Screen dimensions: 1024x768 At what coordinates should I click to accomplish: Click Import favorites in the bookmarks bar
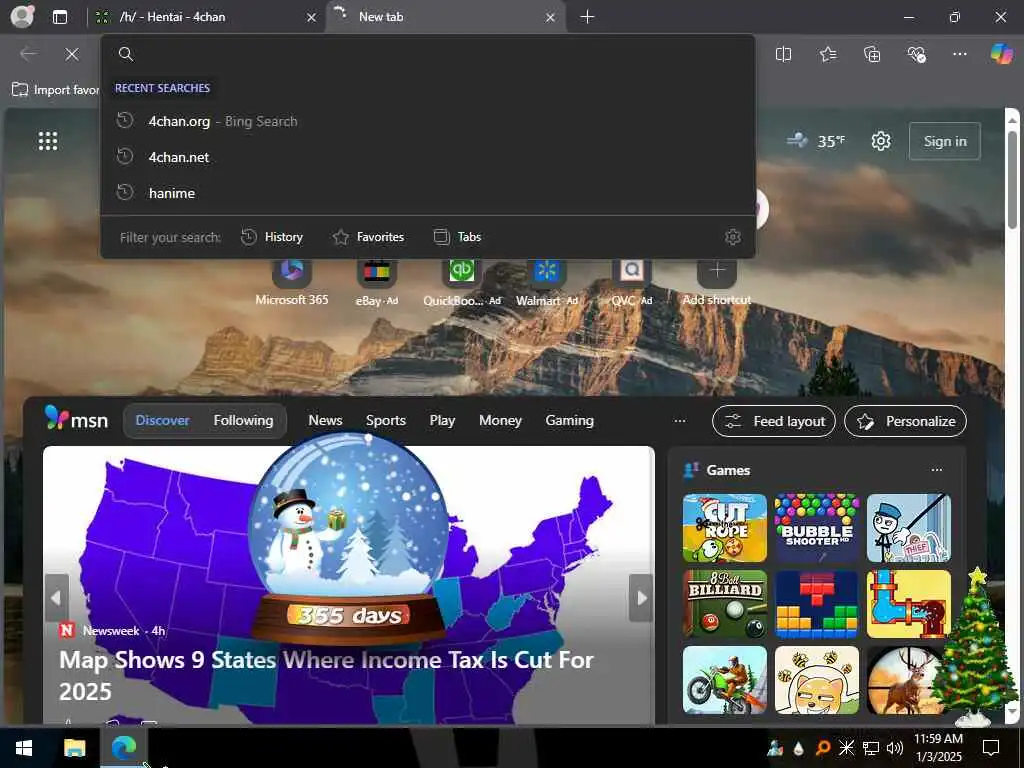point(56,89)
